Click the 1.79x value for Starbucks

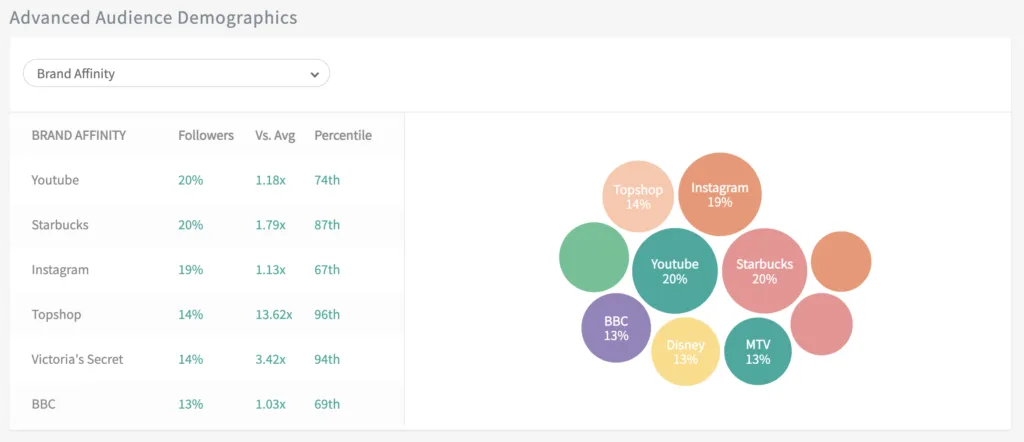click(270, 225)
